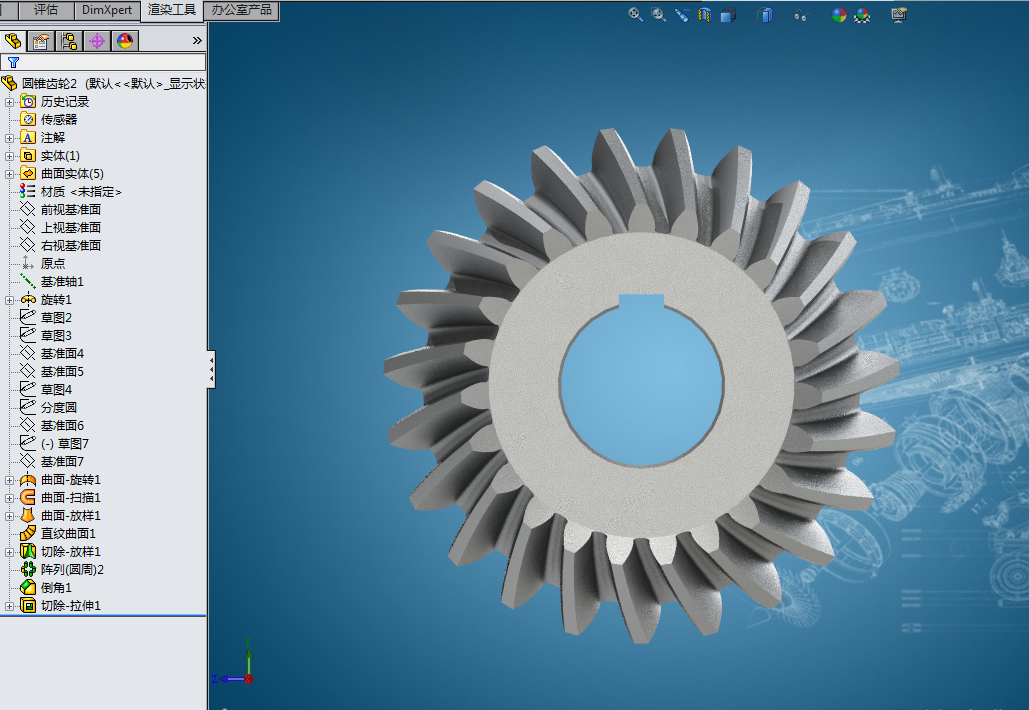Screen dimensions: 1029x710
Task: Expand the 实体(1) folder
Action: [x=9, y=156]
